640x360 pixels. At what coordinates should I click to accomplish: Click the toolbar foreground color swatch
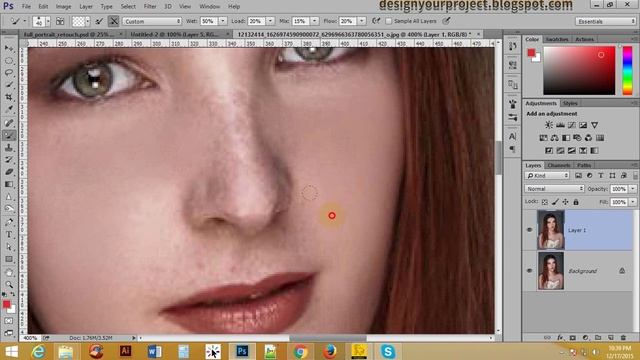tap(6, 304)
